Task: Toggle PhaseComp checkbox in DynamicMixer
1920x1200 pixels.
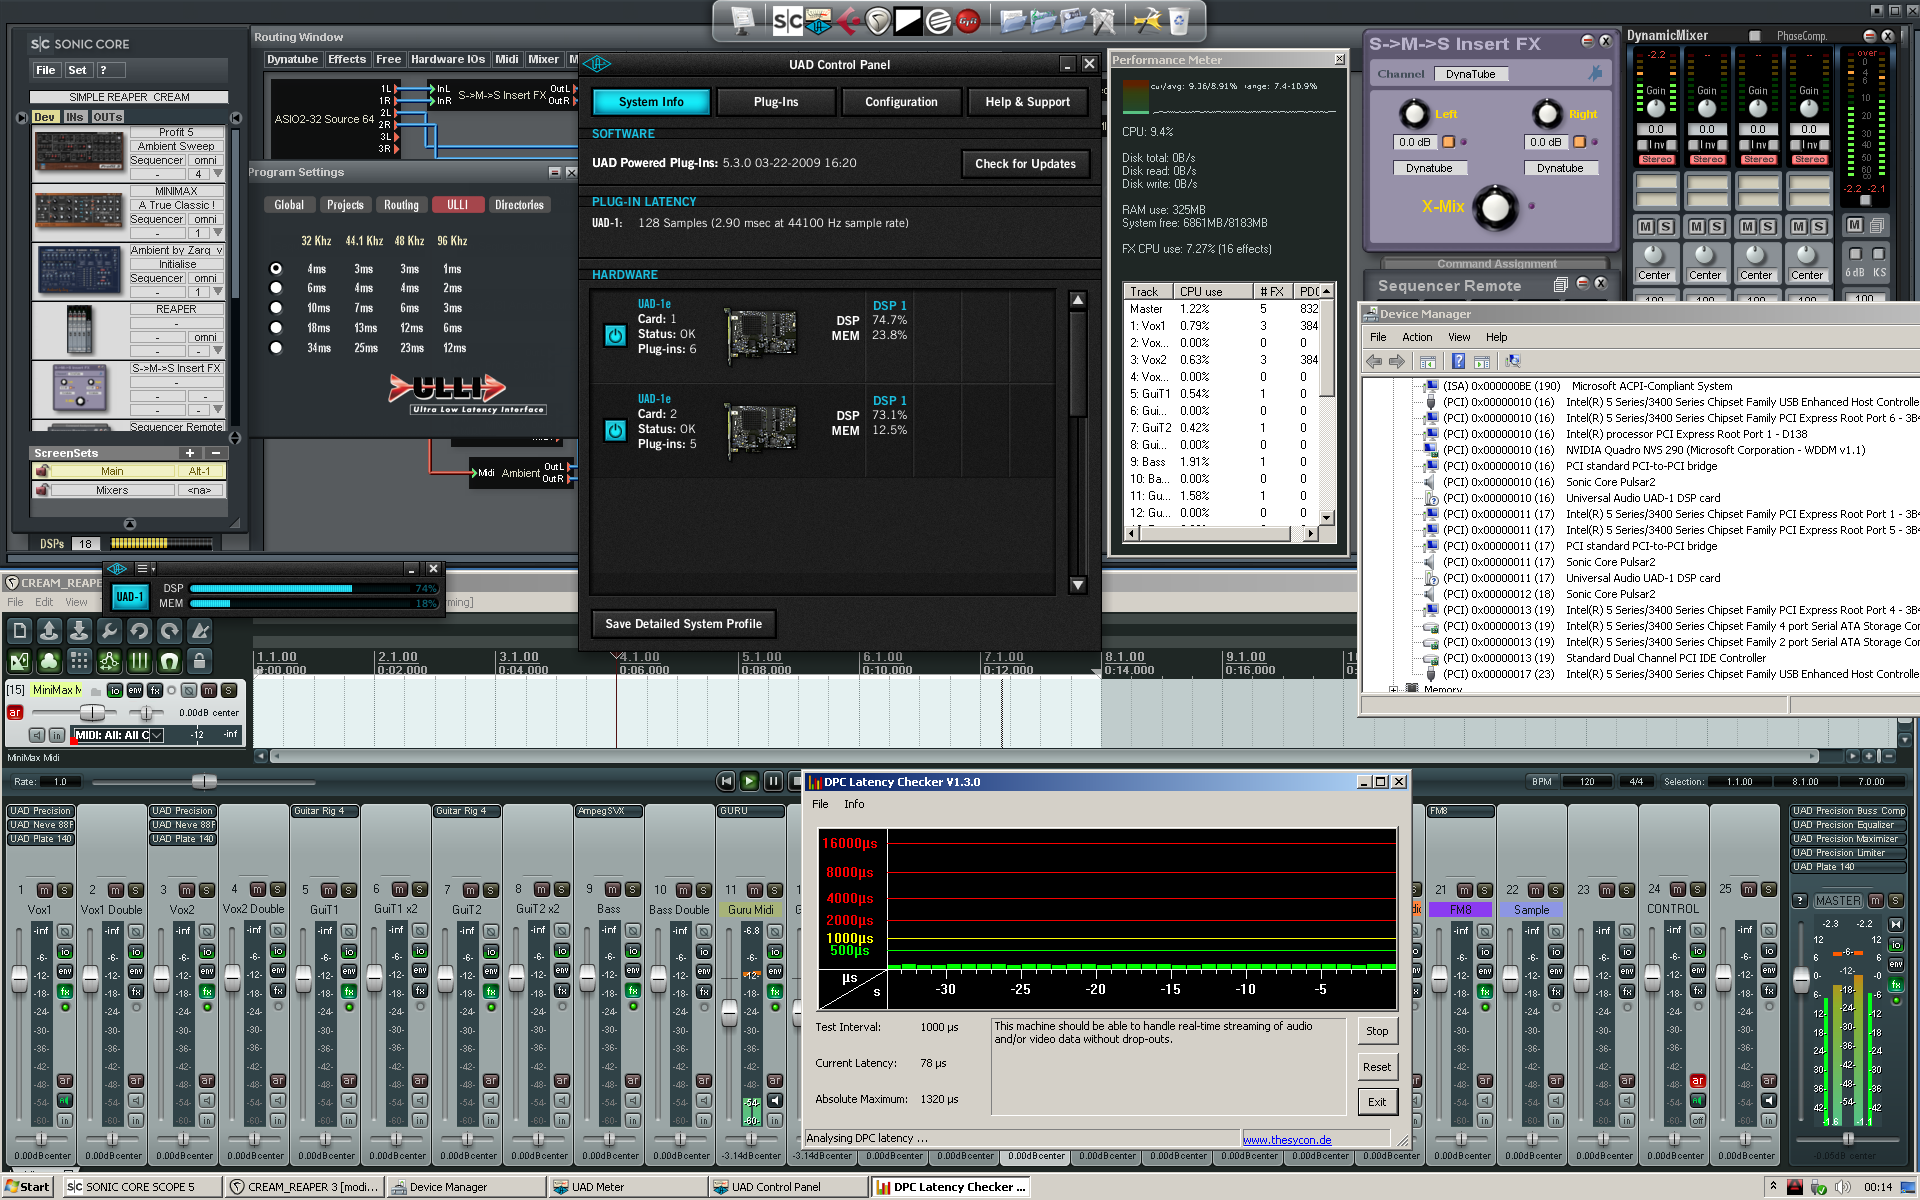Action: click(1755, 36)
